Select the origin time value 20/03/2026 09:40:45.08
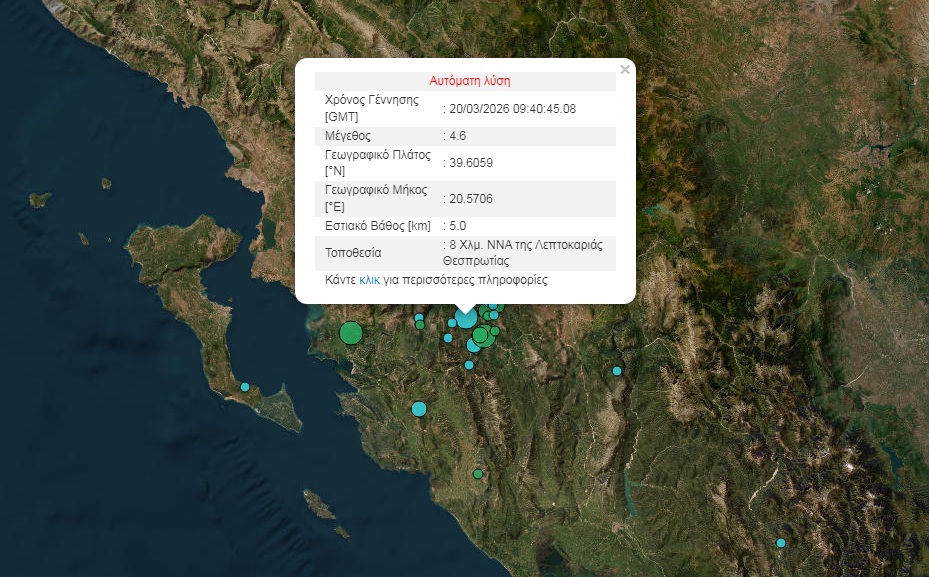 coord(513,108)
